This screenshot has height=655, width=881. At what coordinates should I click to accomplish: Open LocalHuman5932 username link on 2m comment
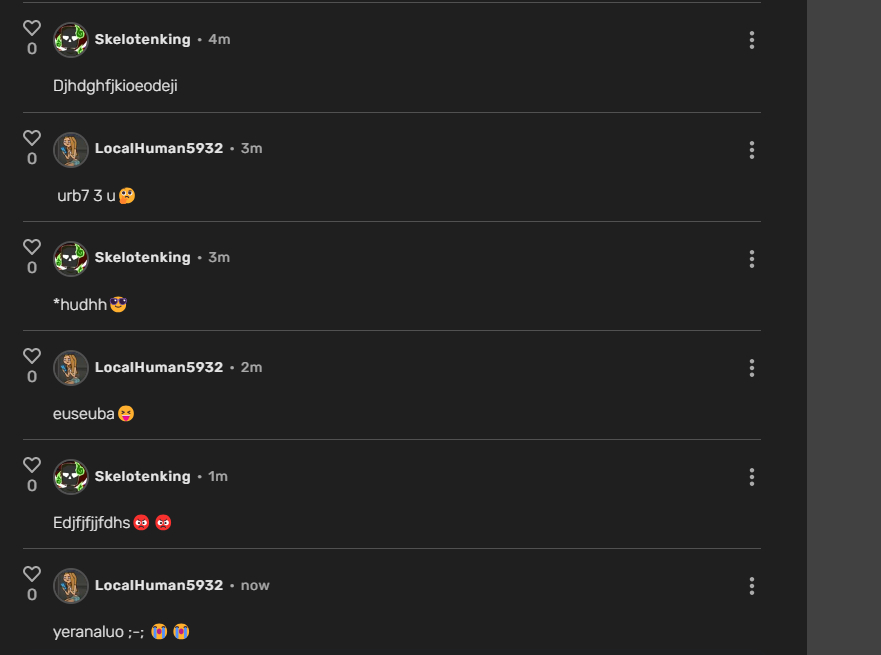(159, 367)
